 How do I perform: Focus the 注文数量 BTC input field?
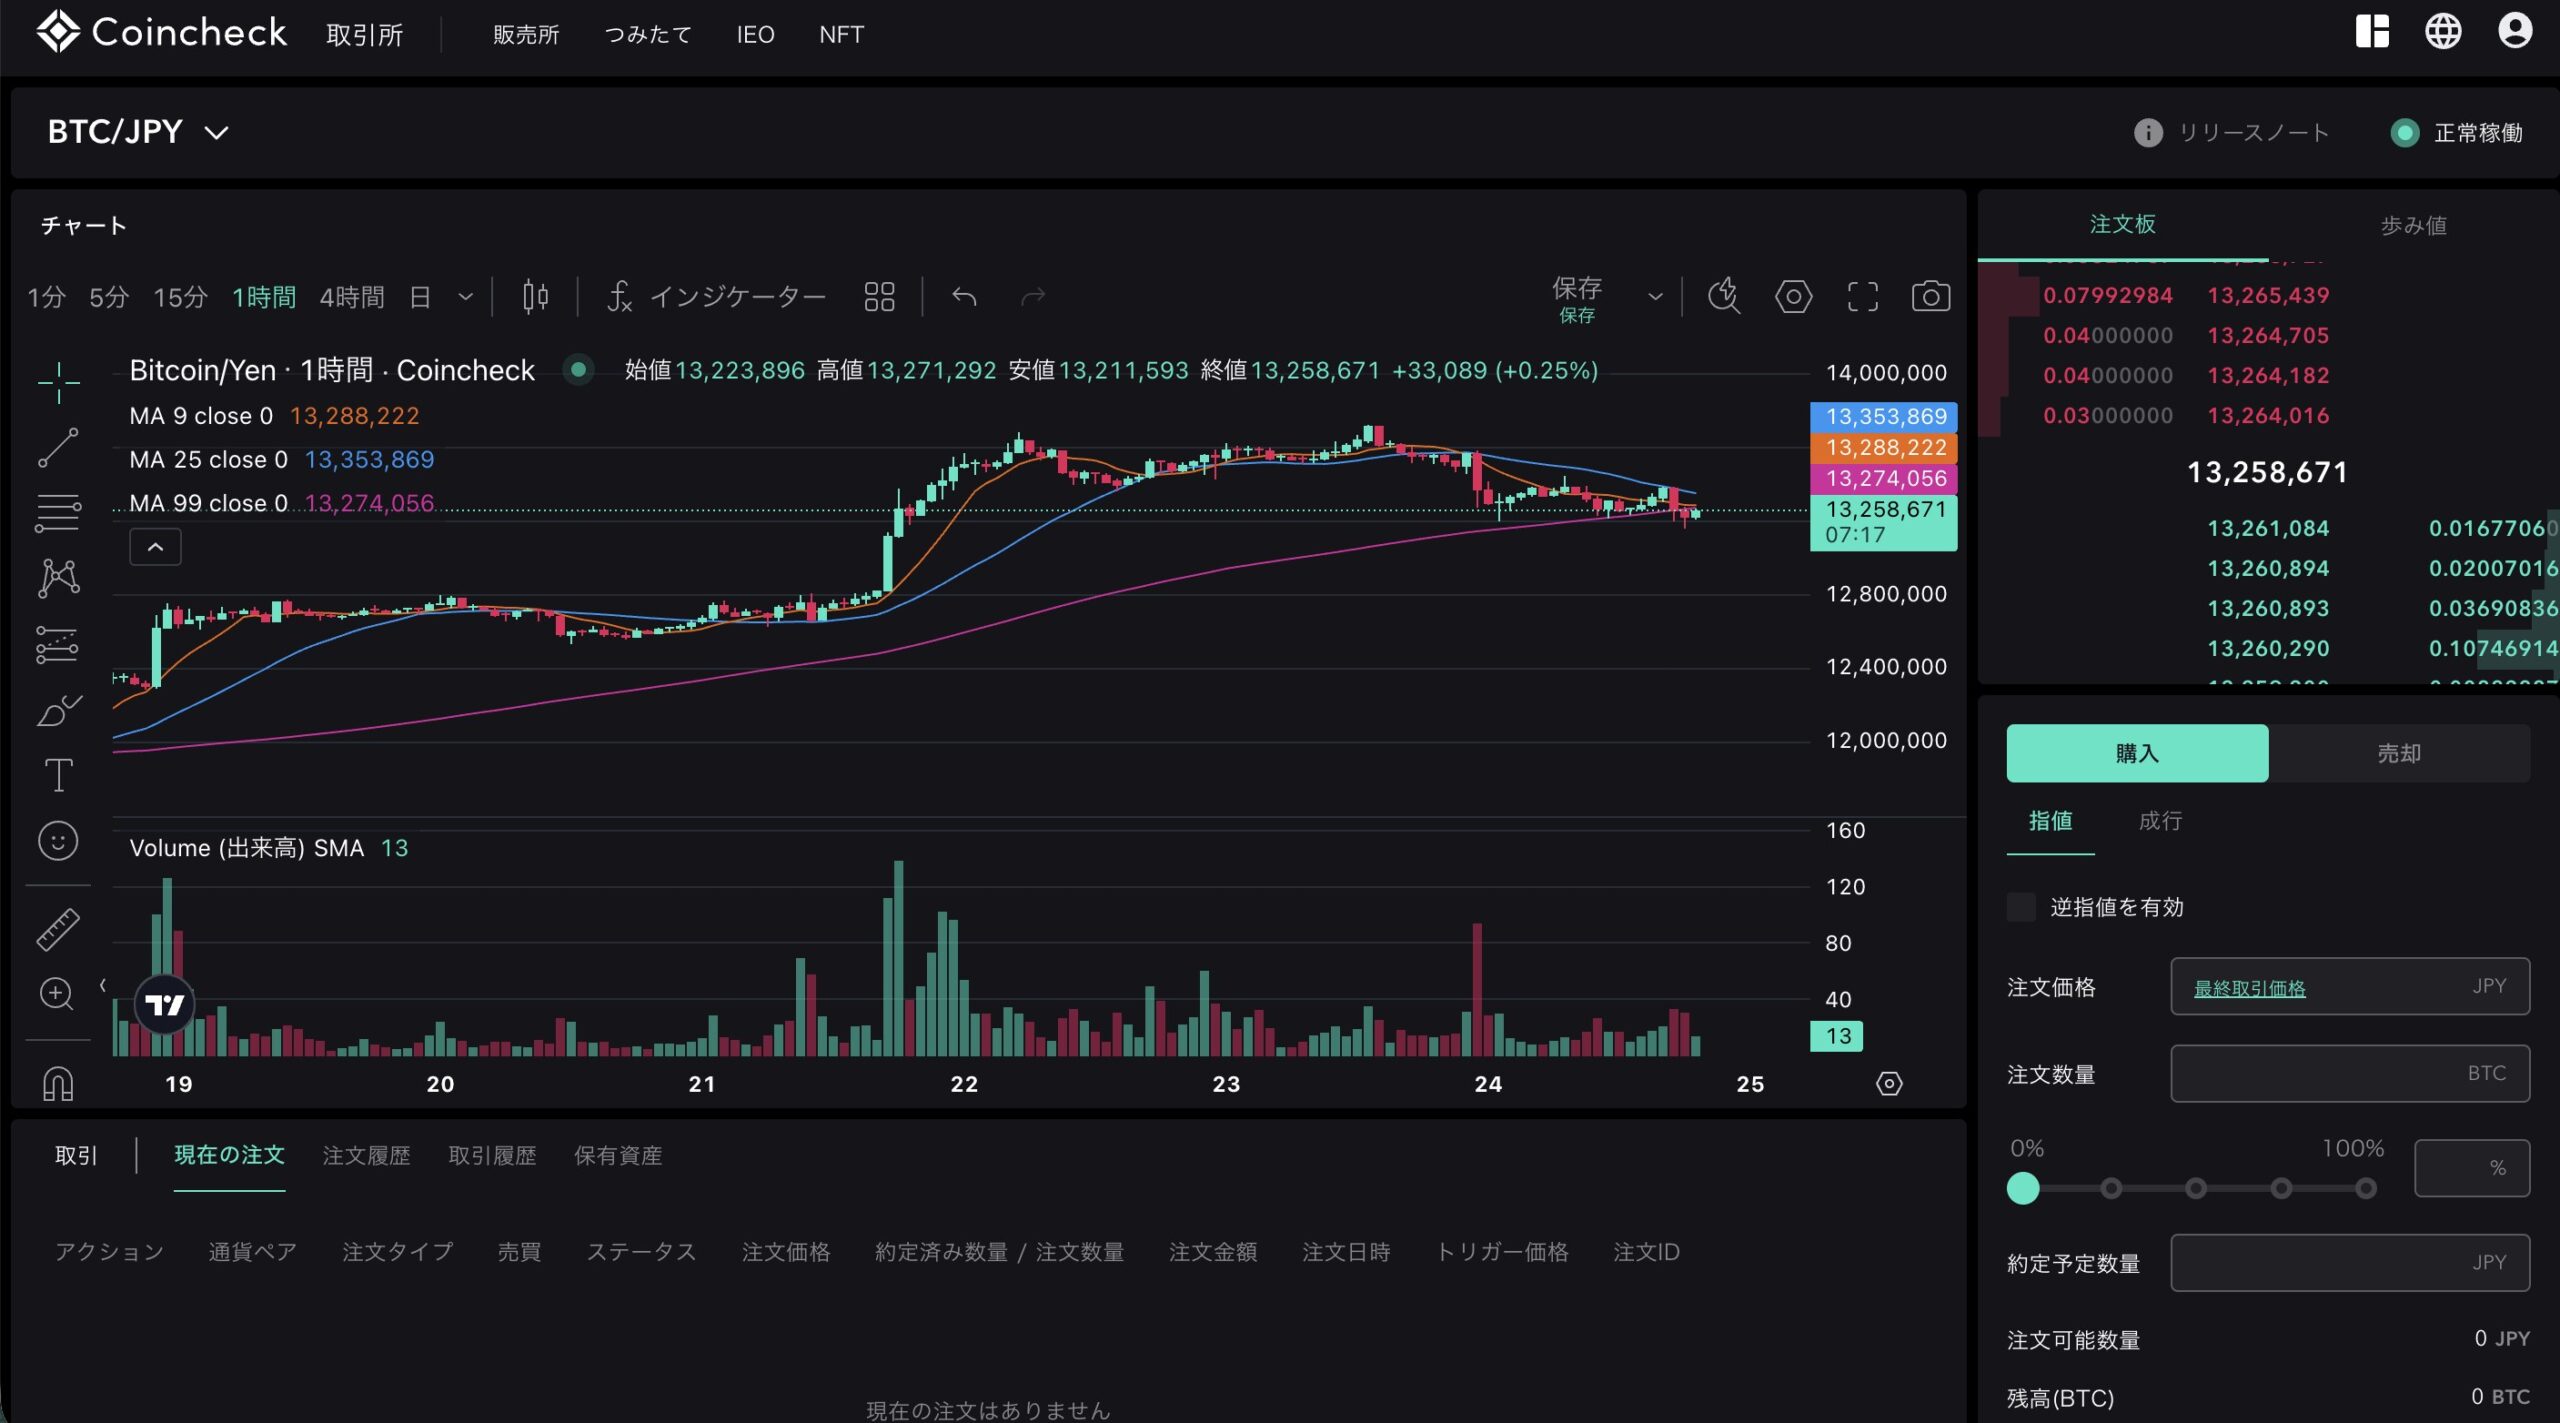point(2350,1073)
